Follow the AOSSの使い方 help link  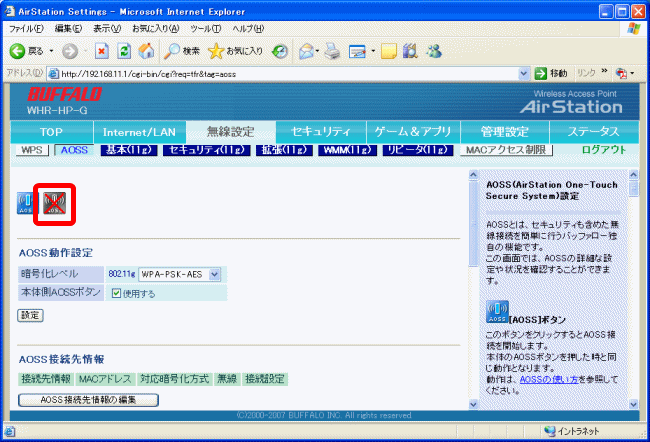tap(549, 379)
